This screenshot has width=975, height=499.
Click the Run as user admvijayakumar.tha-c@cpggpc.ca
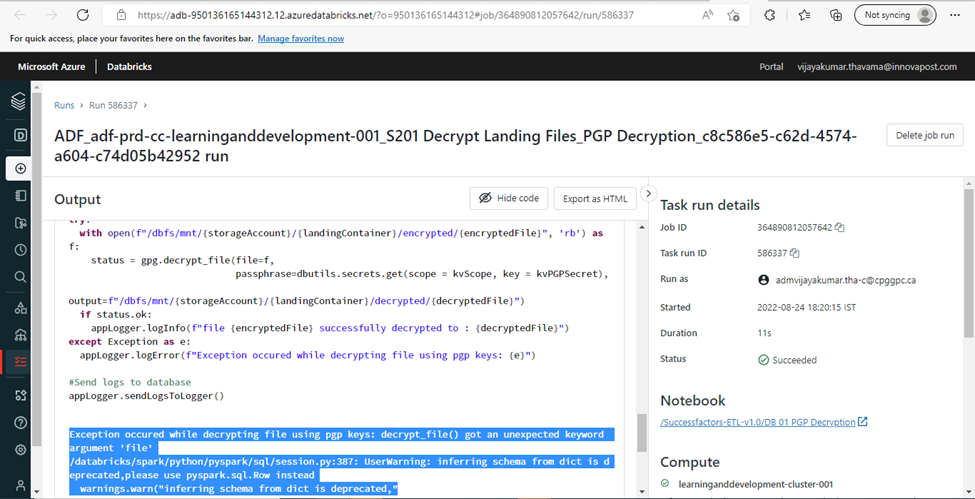pyautogui.click(x=846, y=280)
